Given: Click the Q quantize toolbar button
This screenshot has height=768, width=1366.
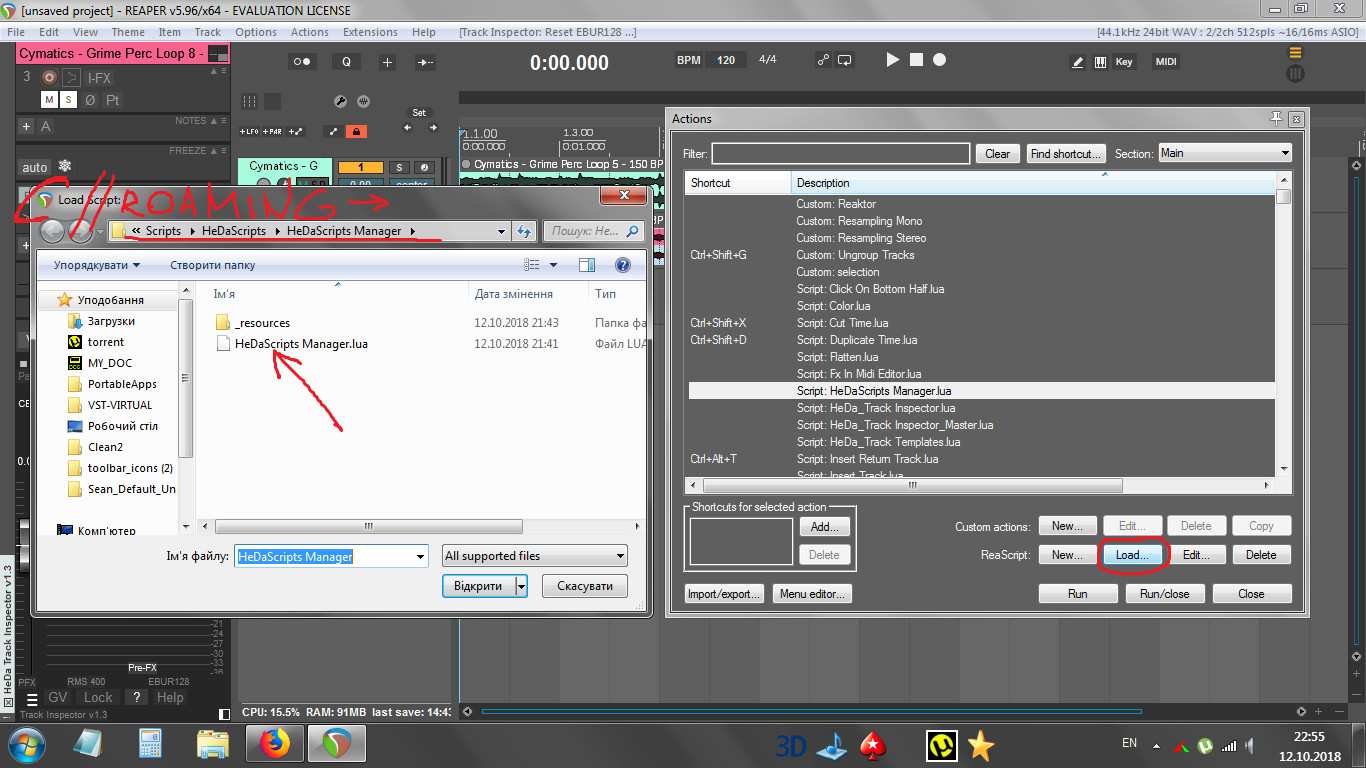Looking at the screenshot, I should coord(346,62).
